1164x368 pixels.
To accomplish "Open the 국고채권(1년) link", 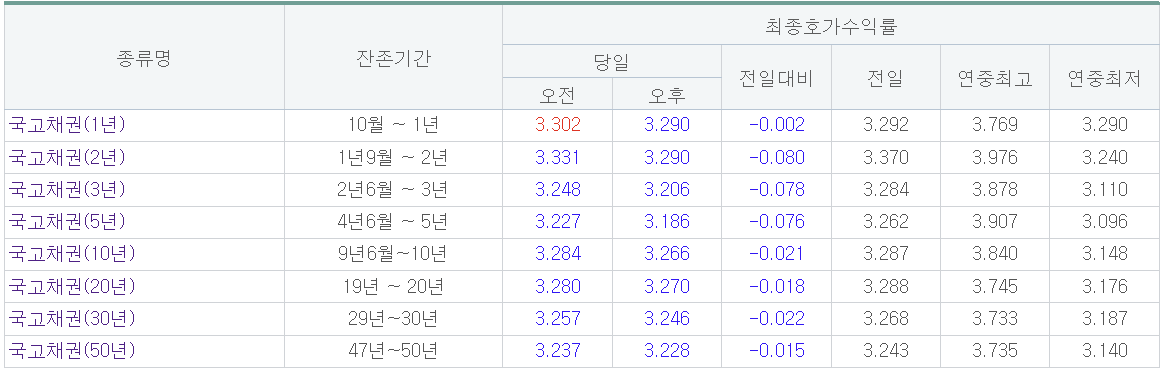I will 67,125.
